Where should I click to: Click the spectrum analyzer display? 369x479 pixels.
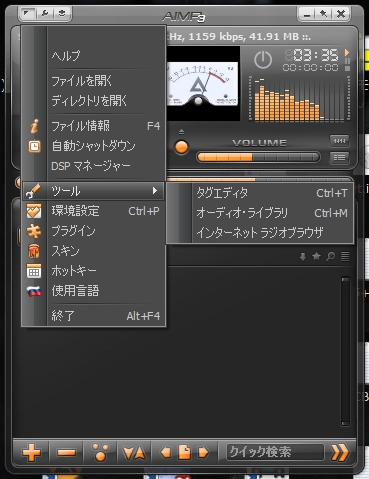tap(299, 98)
